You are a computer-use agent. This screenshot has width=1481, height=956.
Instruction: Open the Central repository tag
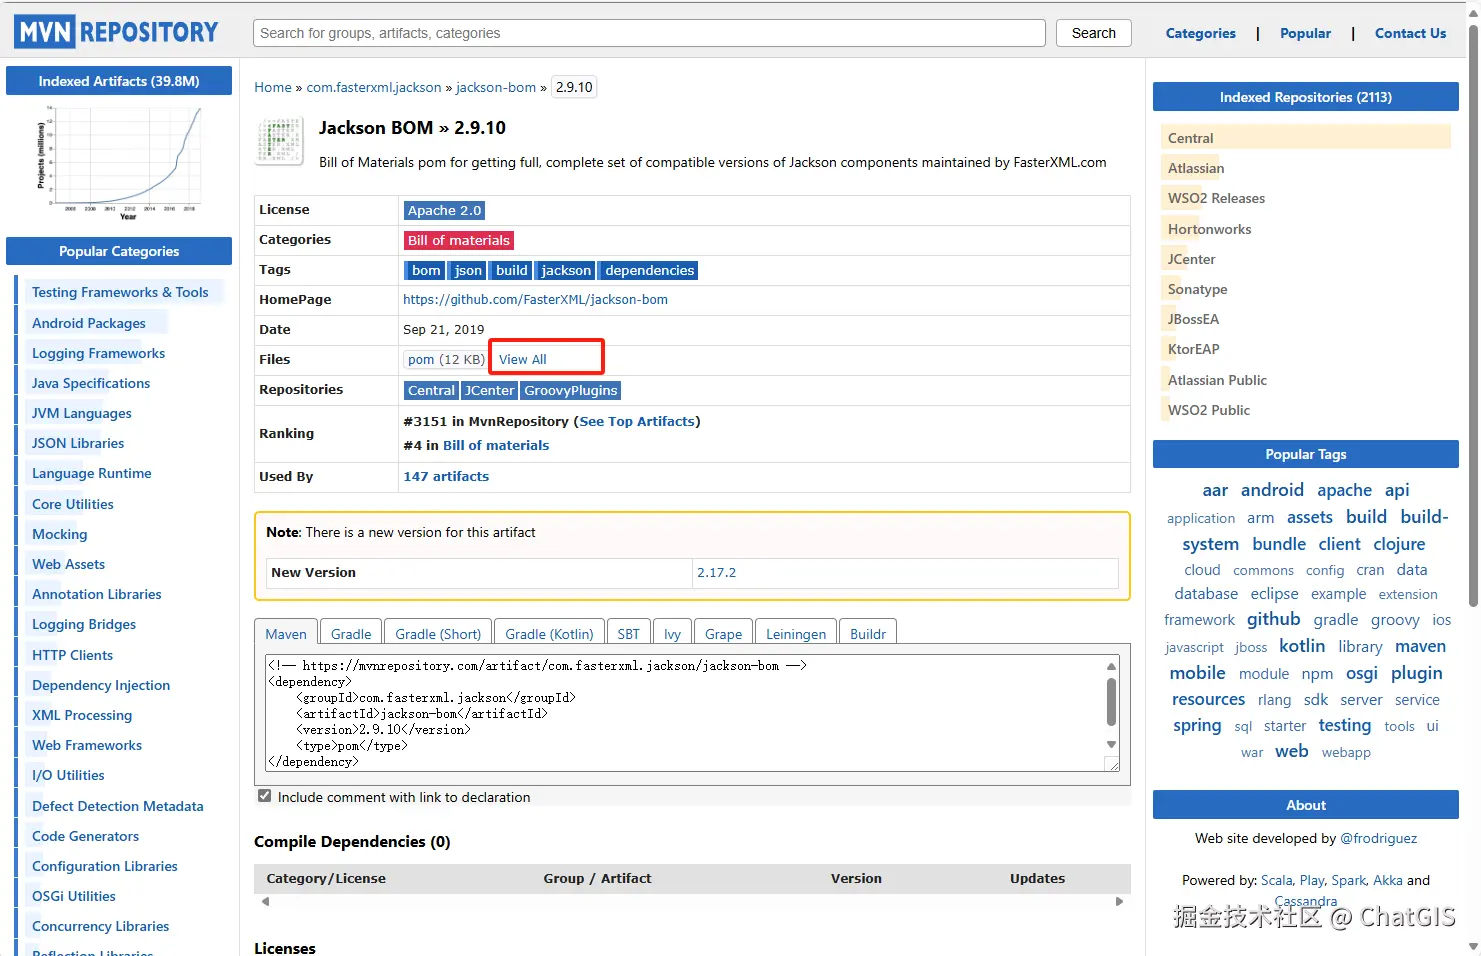[x=431, y=390]
